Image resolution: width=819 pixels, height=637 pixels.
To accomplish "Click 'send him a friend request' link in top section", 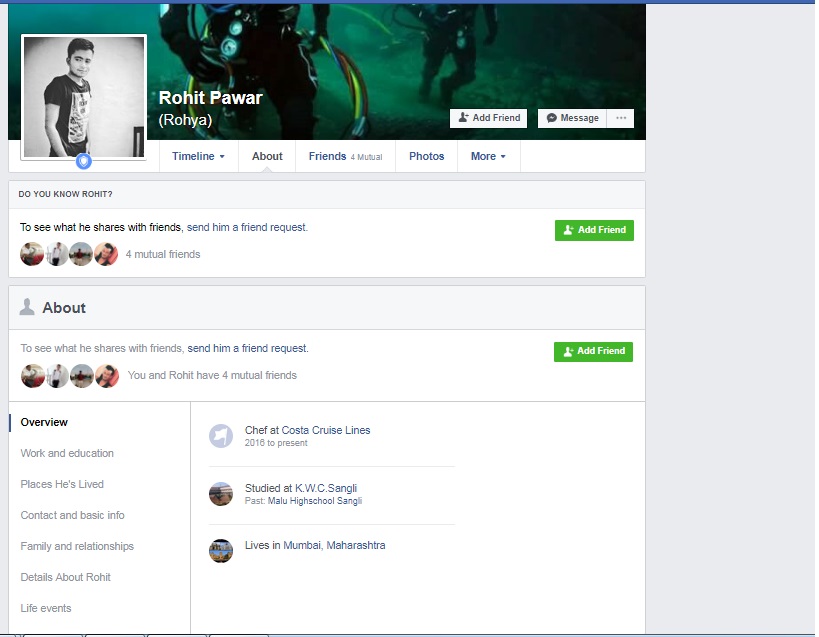I will point(247,227).
